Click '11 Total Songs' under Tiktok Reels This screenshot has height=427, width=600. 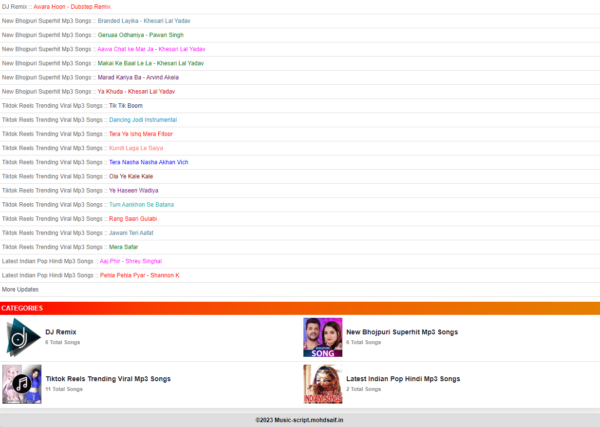[x=64, y=389]
